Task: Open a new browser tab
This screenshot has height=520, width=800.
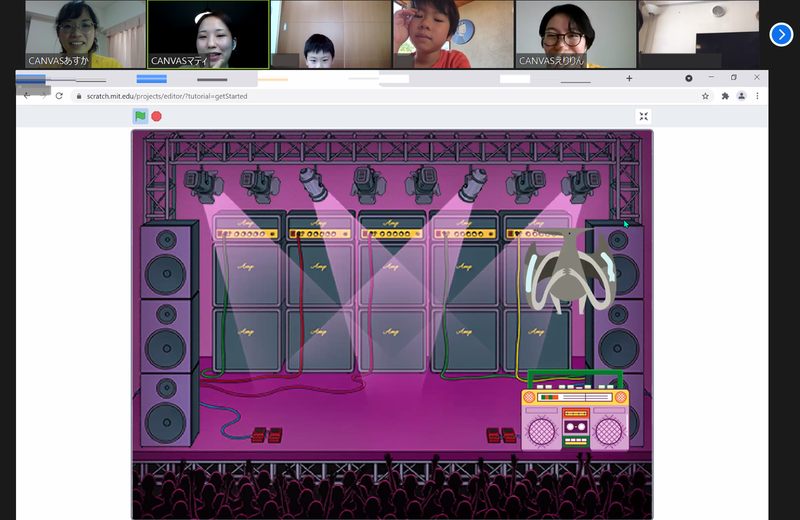Action: (x=629, y=78)
